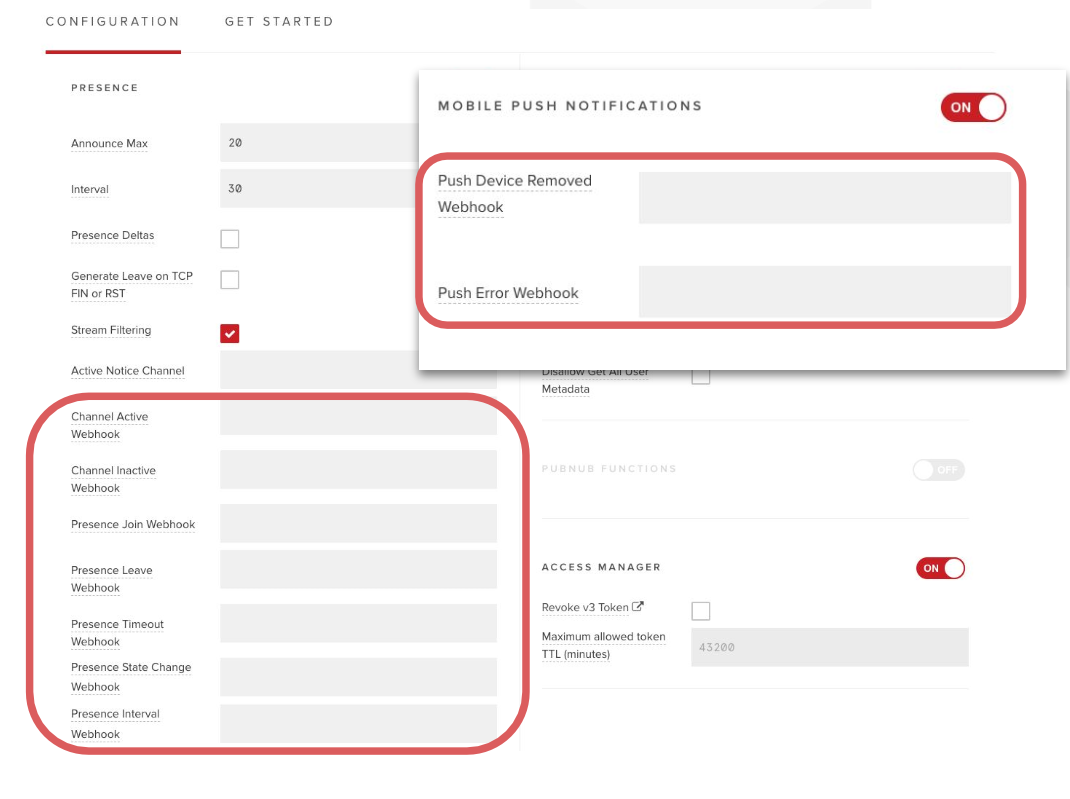Open the Revoke v3 Token external link icon
The image size is (1070, 799).
point(637,606)
